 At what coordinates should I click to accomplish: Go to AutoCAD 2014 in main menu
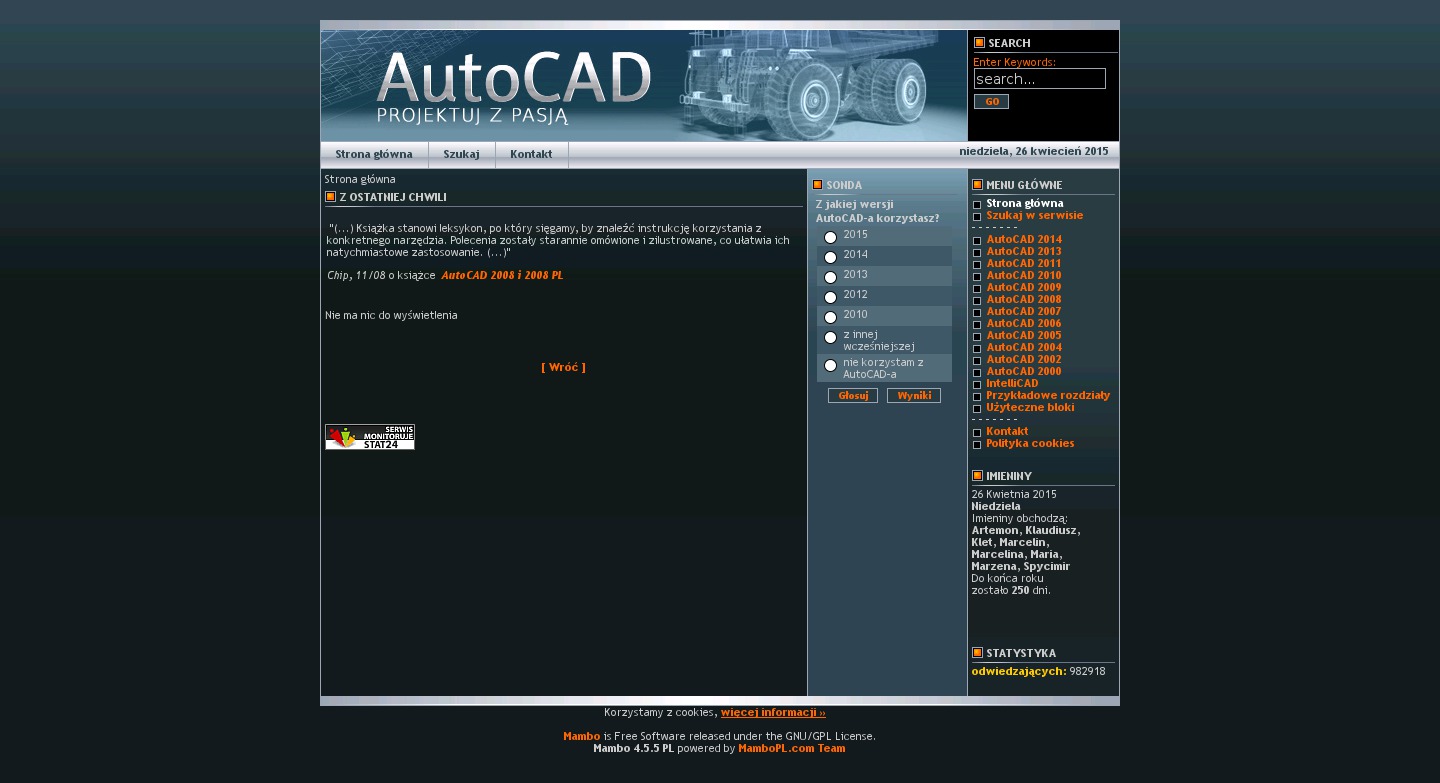1023,240
